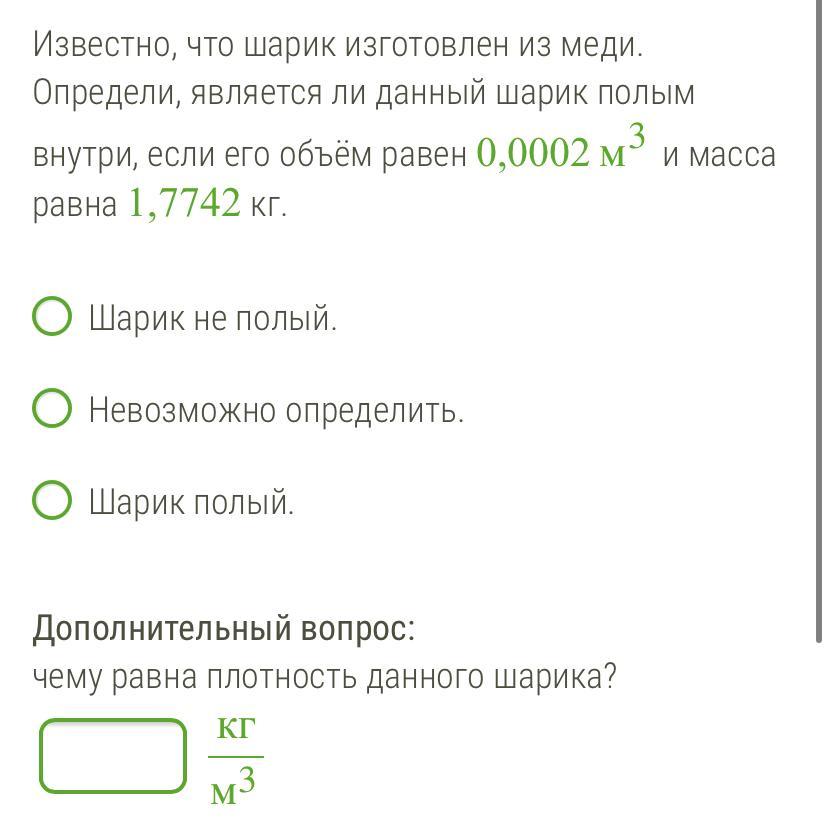Choose the "Невозможно определить." radio option
Image resolution: width=828 pixels, height=828 pixels.
pyautogui.click(x=52, y=409)
